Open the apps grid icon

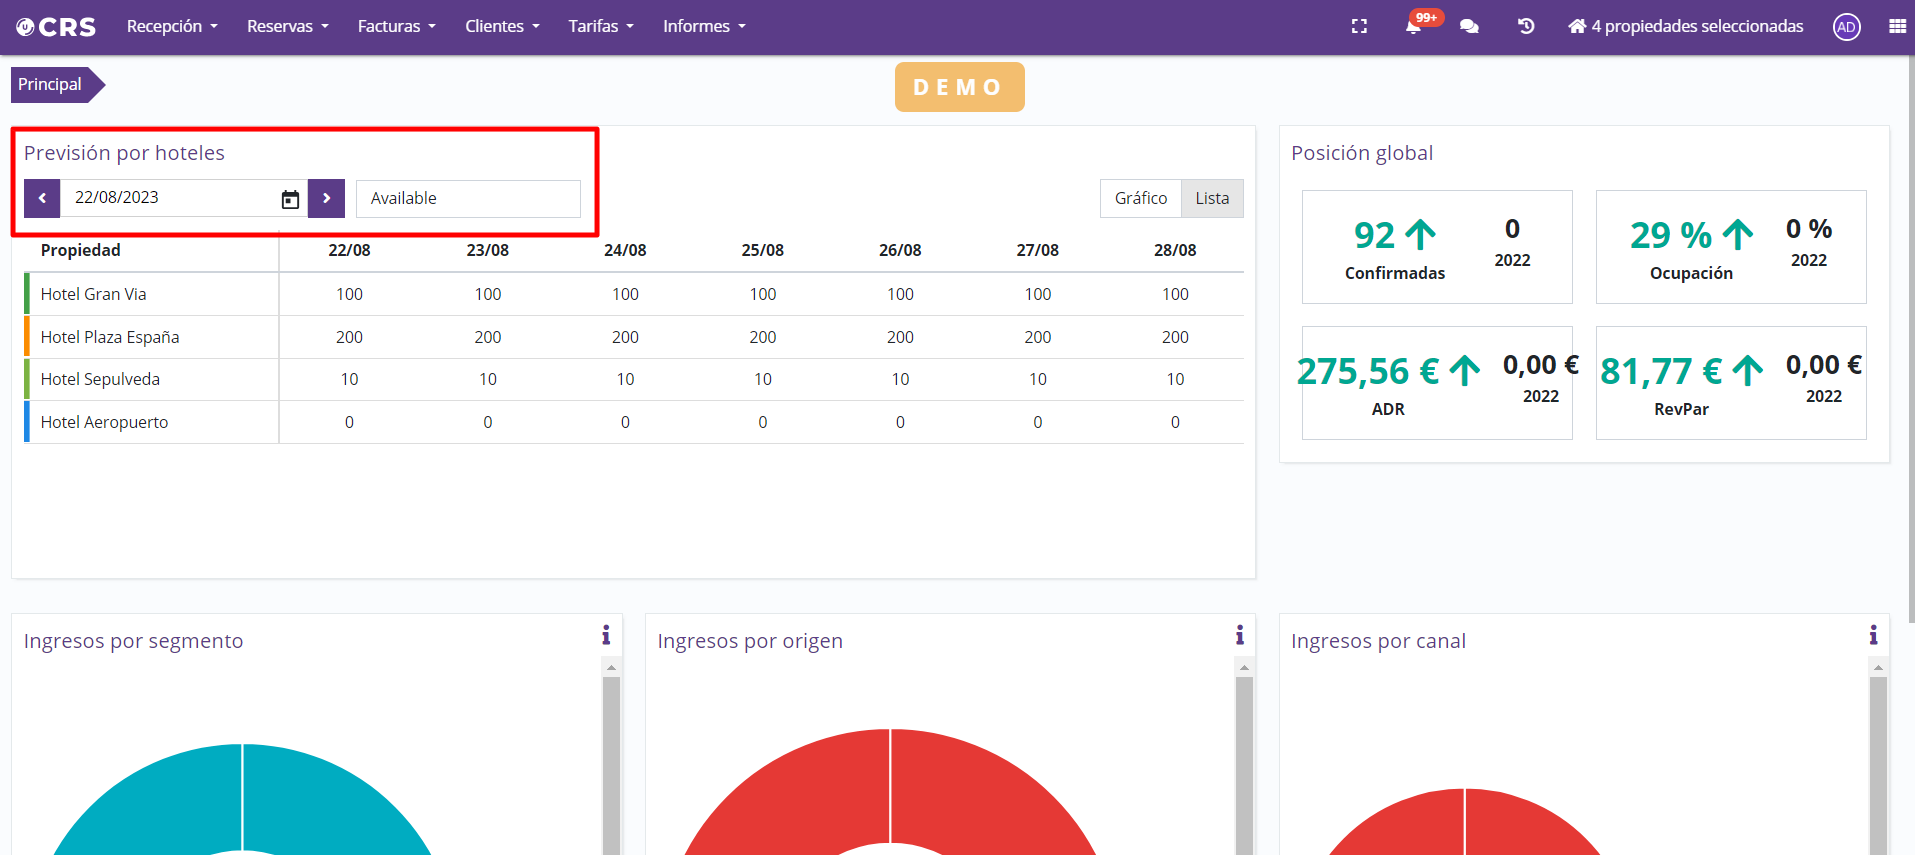coord(1897,27)
